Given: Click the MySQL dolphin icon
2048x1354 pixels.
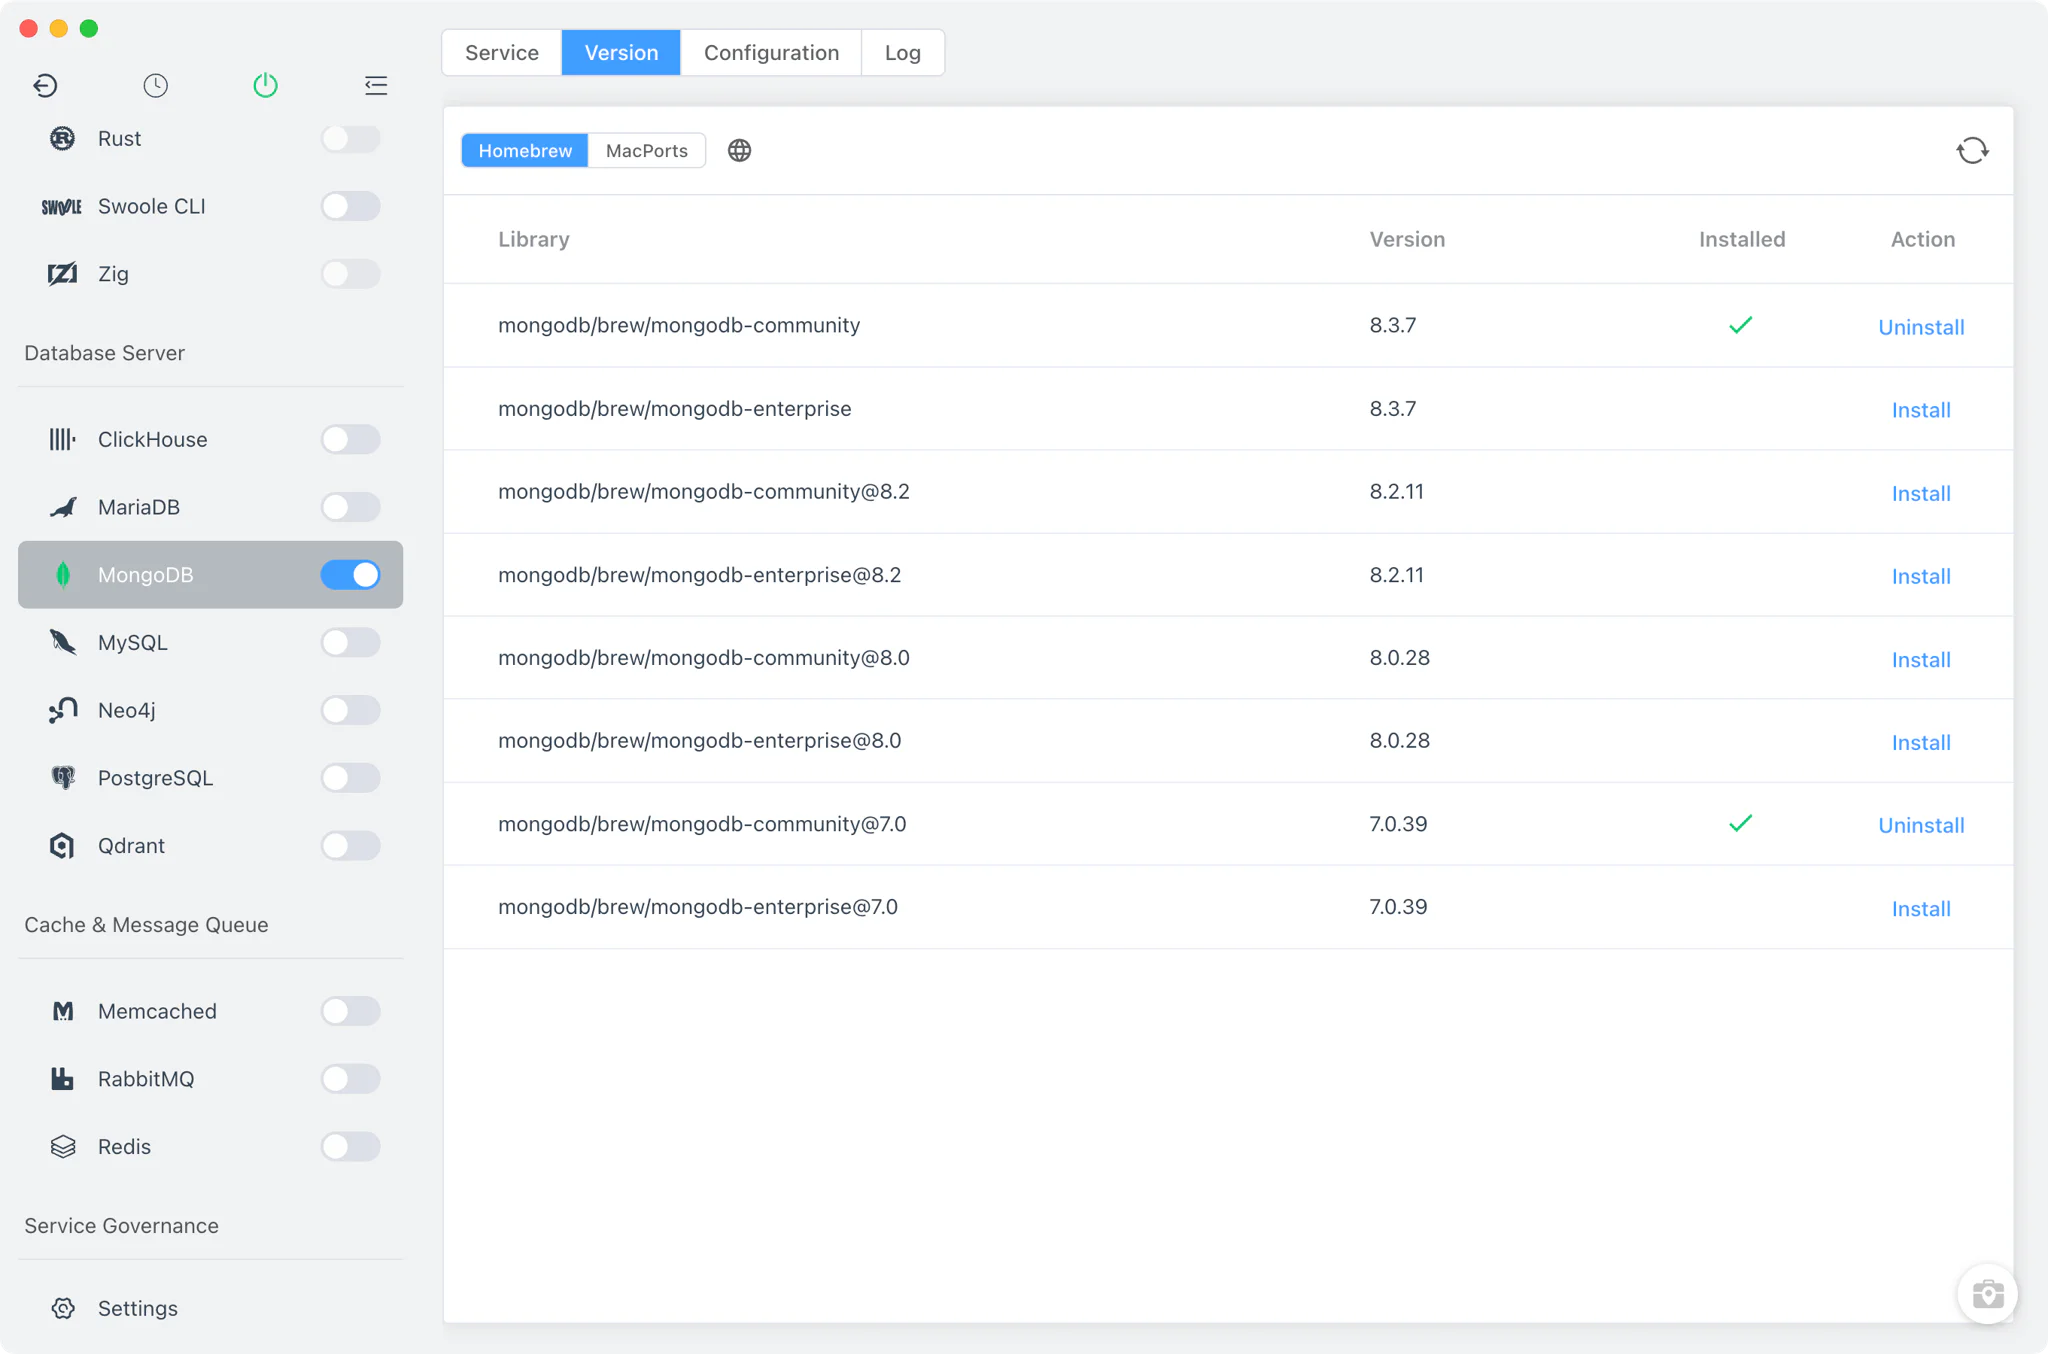Looking at the screenshot, I should [x=62, y=642].
